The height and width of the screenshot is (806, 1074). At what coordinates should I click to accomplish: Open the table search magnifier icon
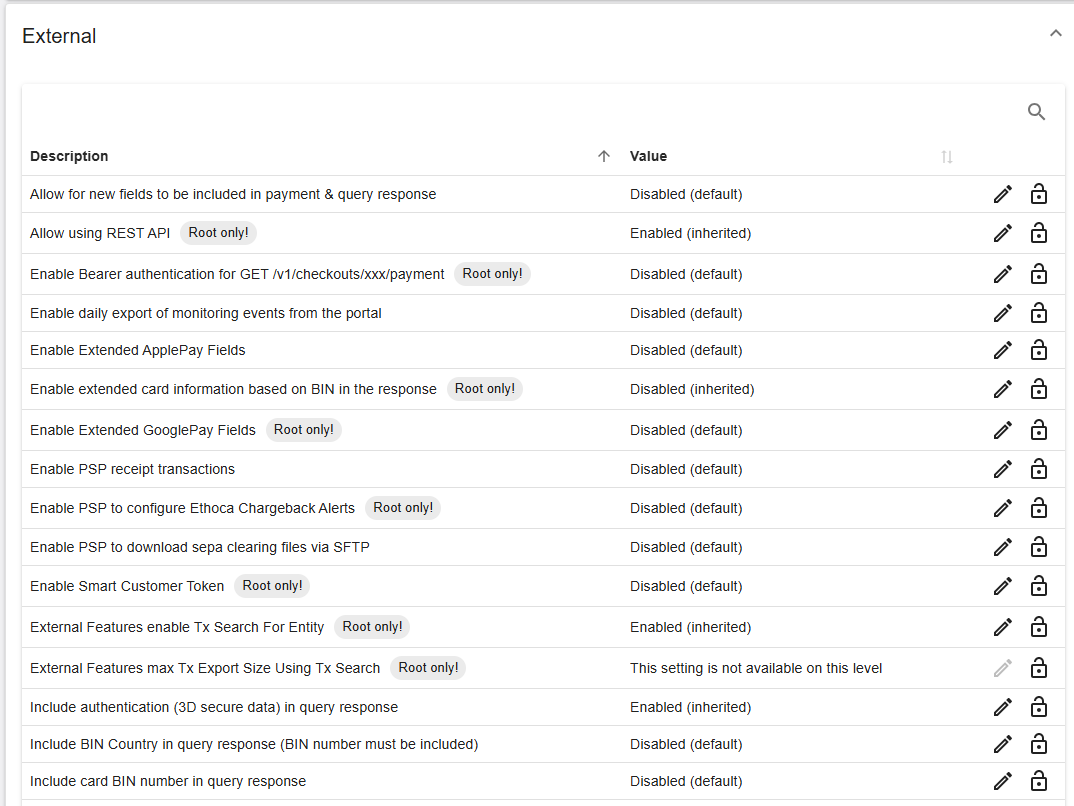coord(1036,112)
